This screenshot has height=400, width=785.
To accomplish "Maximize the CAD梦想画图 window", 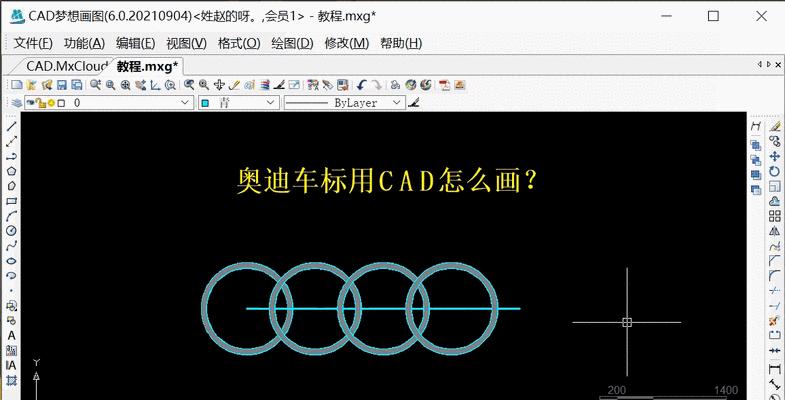I will pos(713,16).
